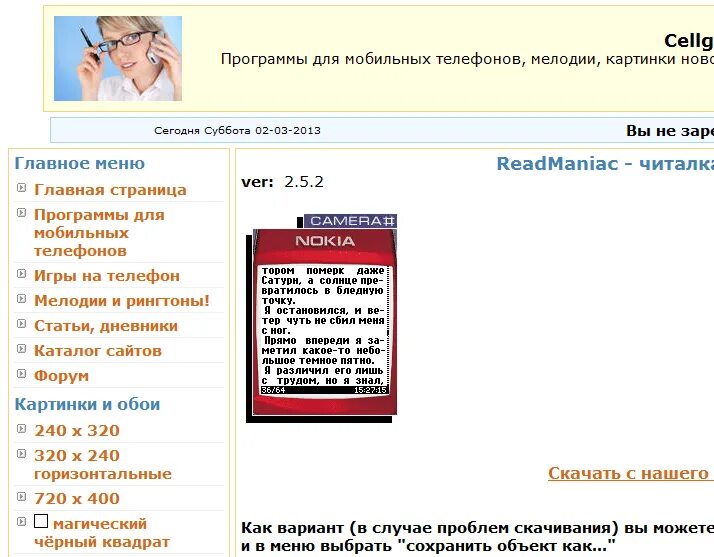Click bullet icon beside Каталог сайтов

(x=21, y=349)
